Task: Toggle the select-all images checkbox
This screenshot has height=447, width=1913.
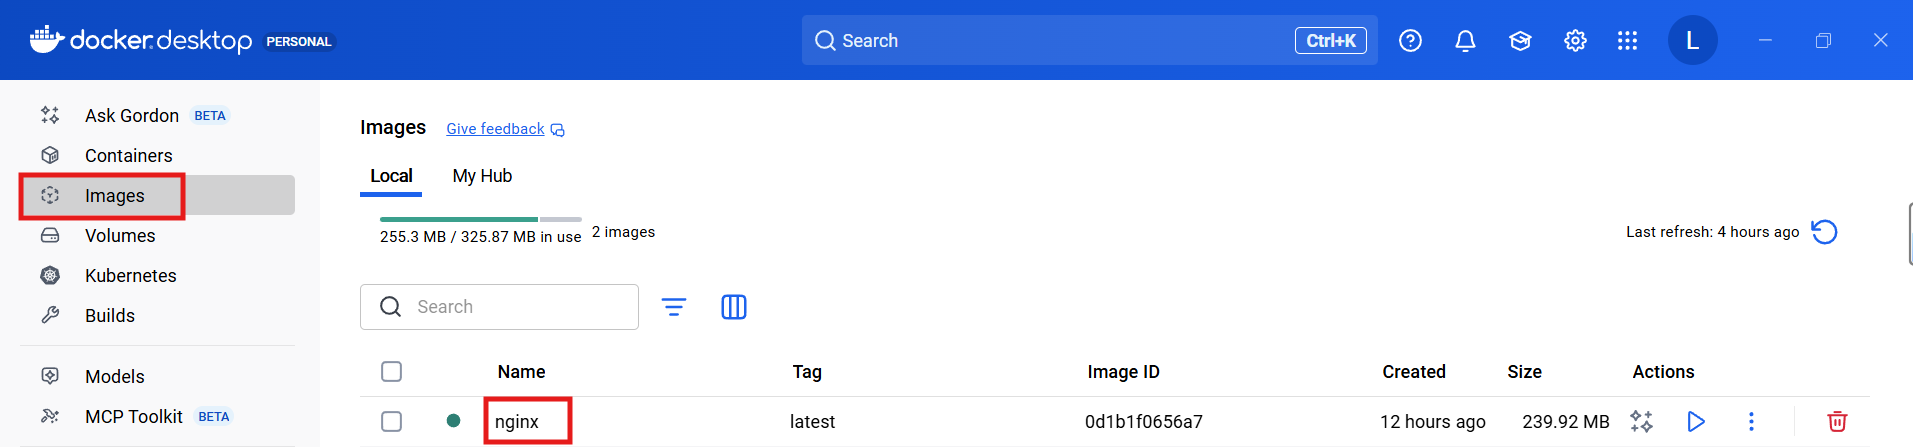Action: (x=392, y=372)
